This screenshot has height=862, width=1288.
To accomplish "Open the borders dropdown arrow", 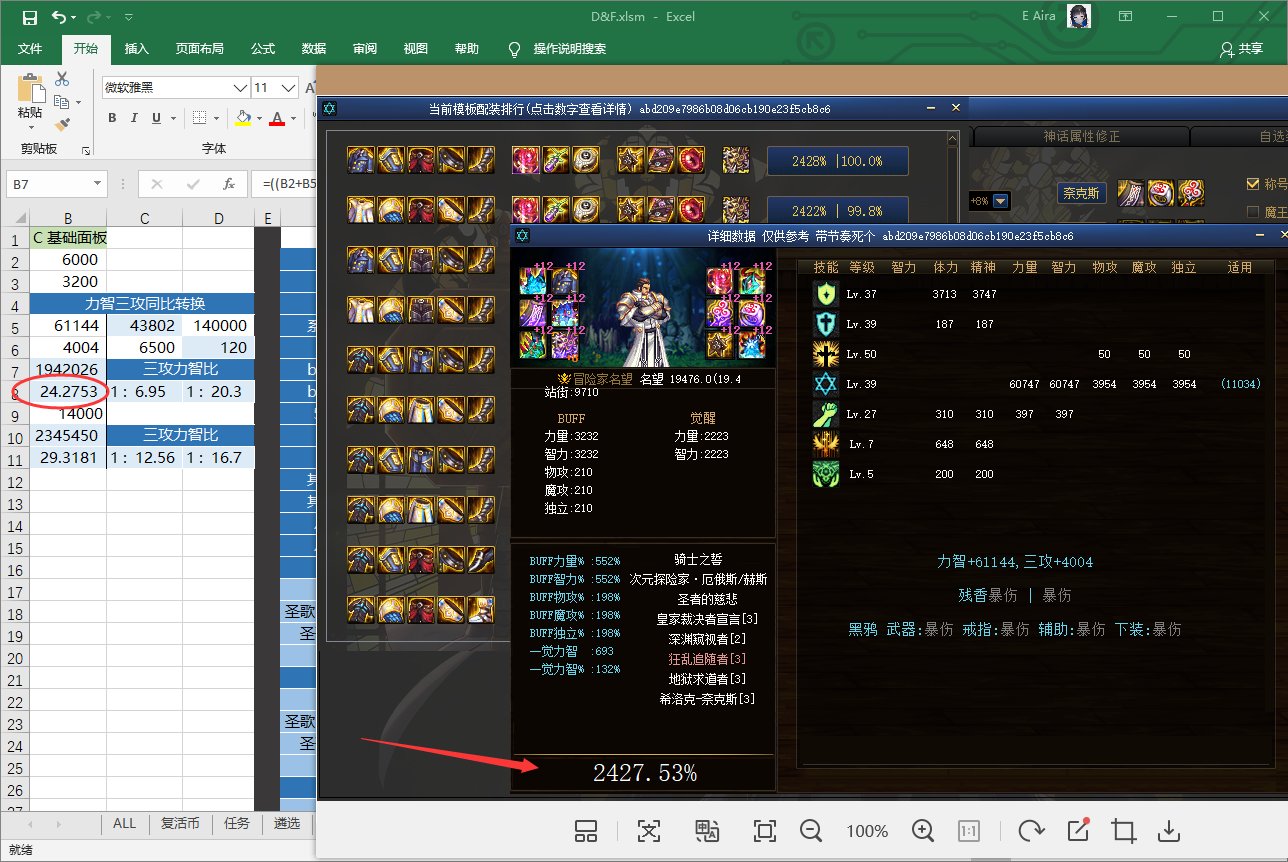I will [x=216, y=118].
